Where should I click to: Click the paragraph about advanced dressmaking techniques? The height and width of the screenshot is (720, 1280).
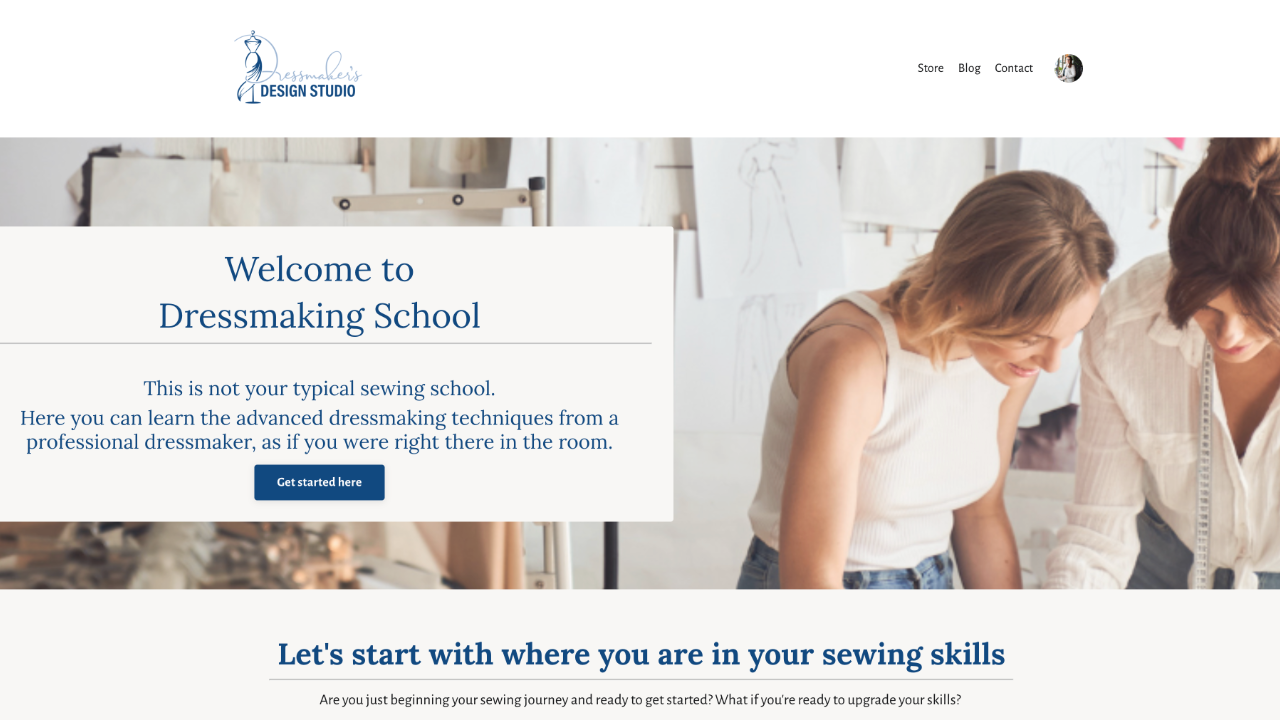click(x=319, y=430)
